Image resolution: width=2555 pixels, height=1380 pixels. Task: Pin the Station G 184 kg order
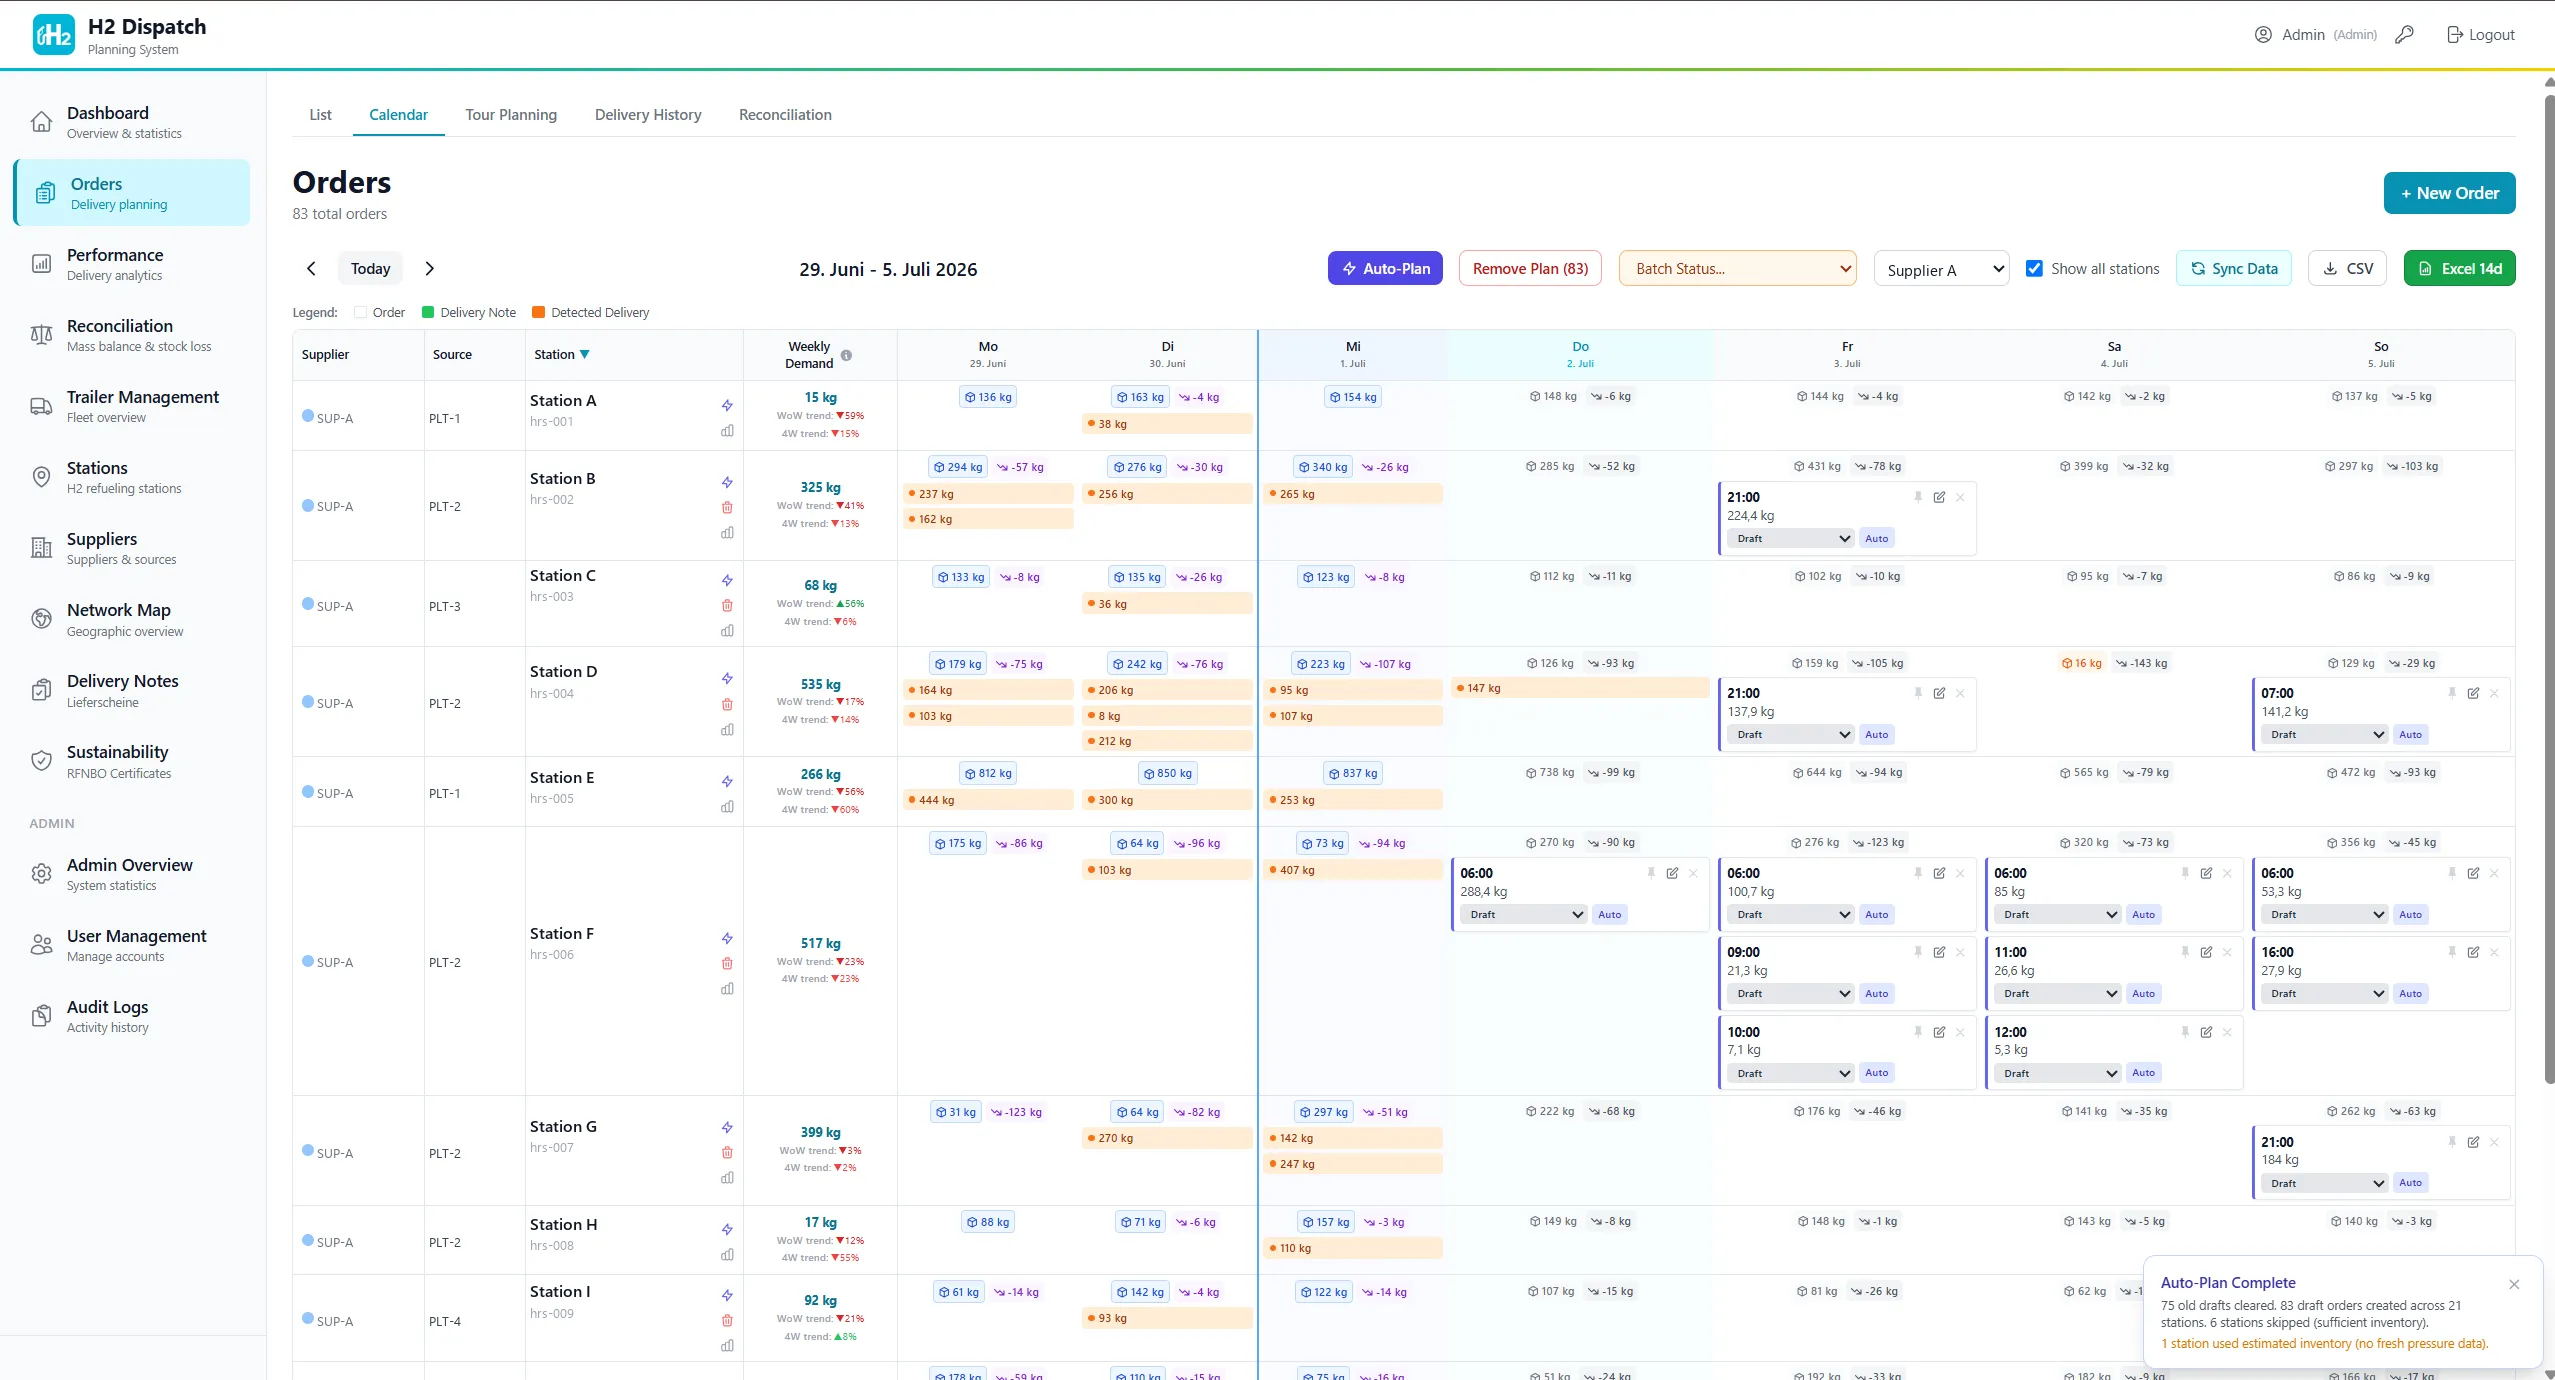tap(2452, 1142)
